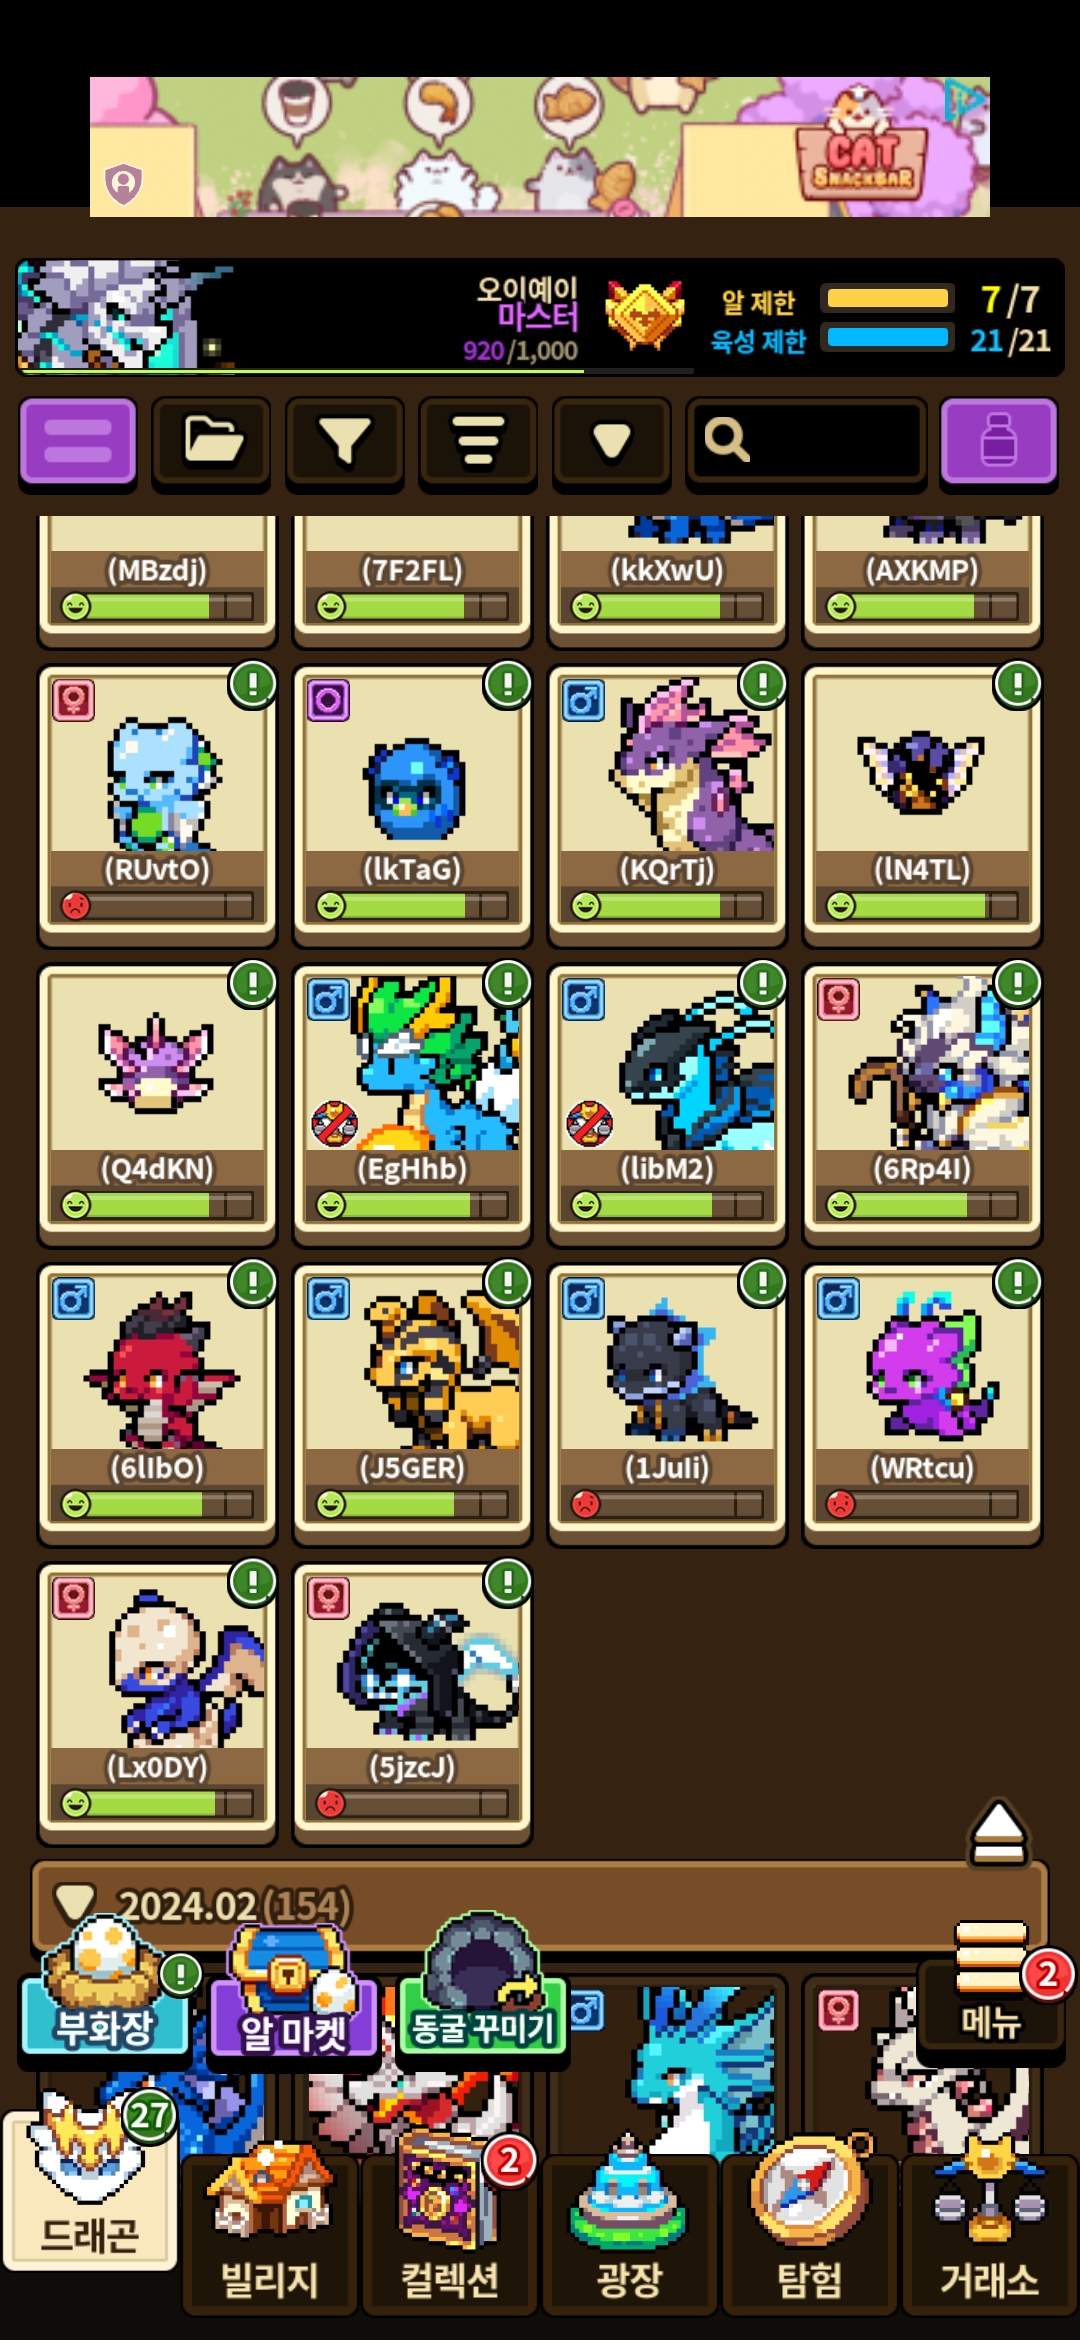The width and height of the screenshot is (1080, 2340).
Task: Open master rank badge details
Action: (645, 315)
